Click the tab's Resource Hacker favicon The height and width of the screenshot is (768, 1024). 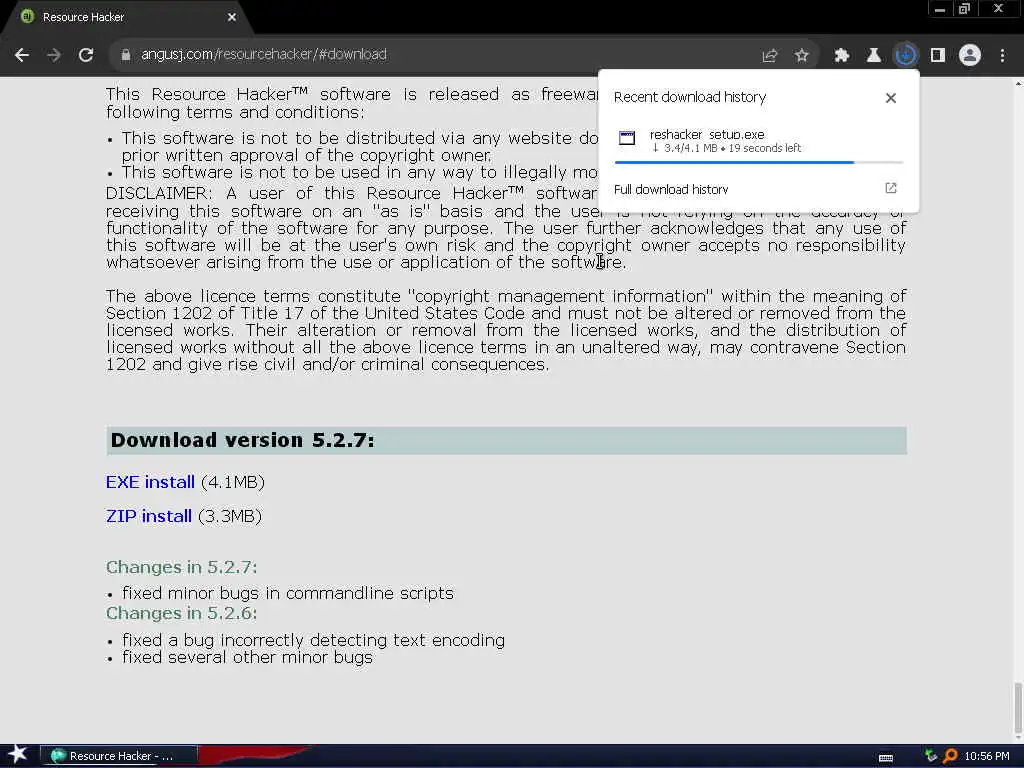click(x=27, y=17)
